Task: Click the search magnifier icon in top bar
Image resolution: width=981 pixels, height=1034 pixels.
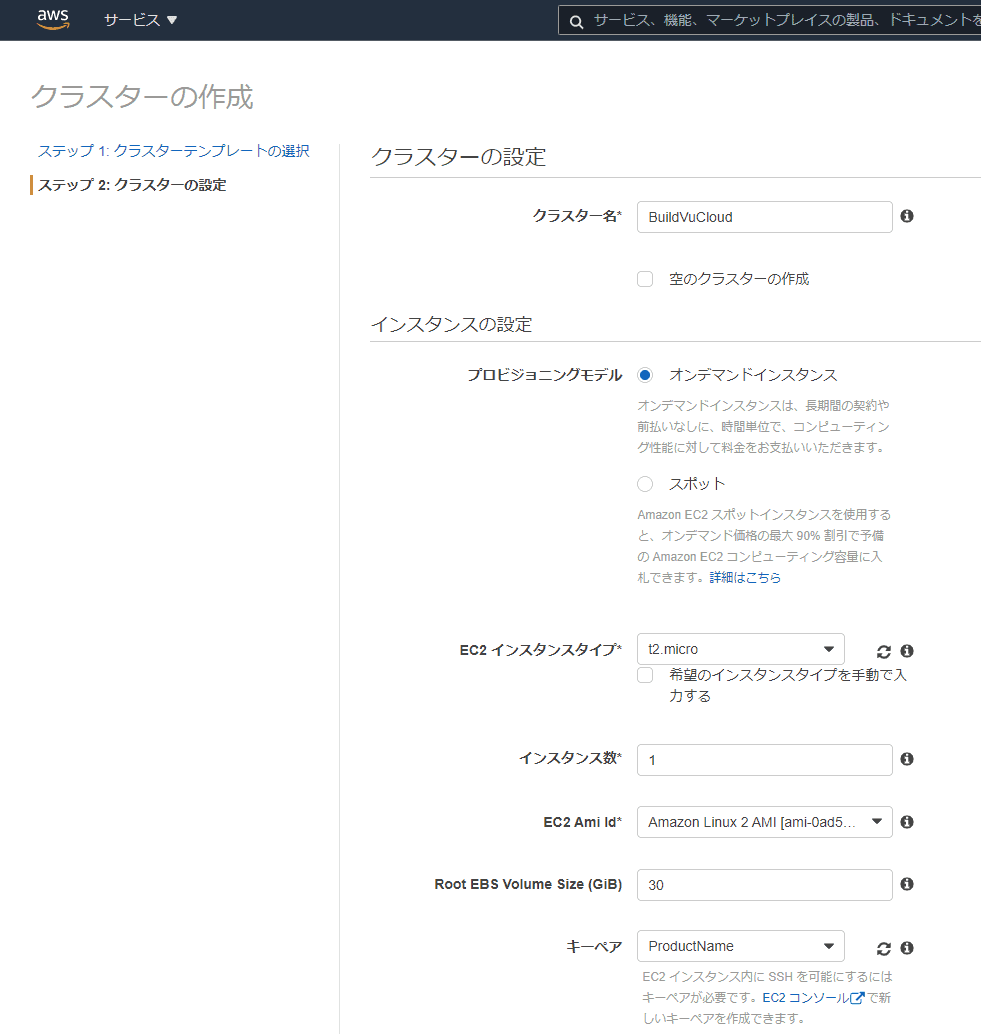Action: 576,22
